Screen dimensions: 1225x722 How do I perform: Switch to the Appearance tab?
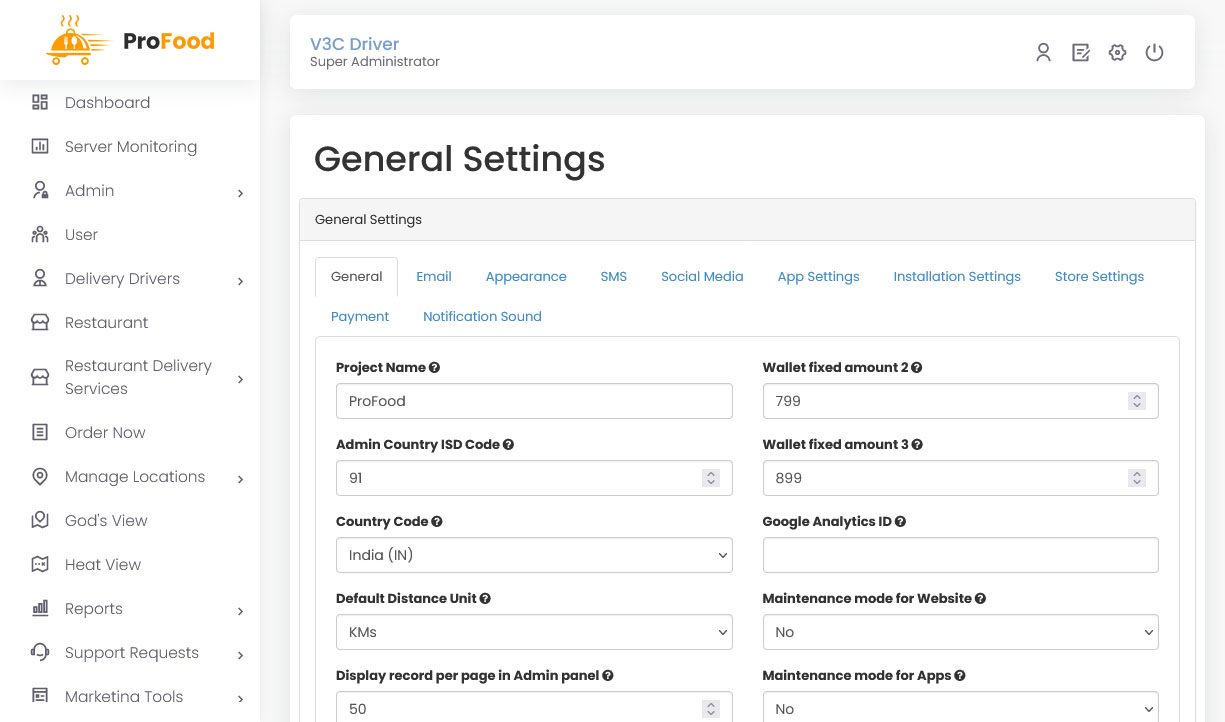526,277
